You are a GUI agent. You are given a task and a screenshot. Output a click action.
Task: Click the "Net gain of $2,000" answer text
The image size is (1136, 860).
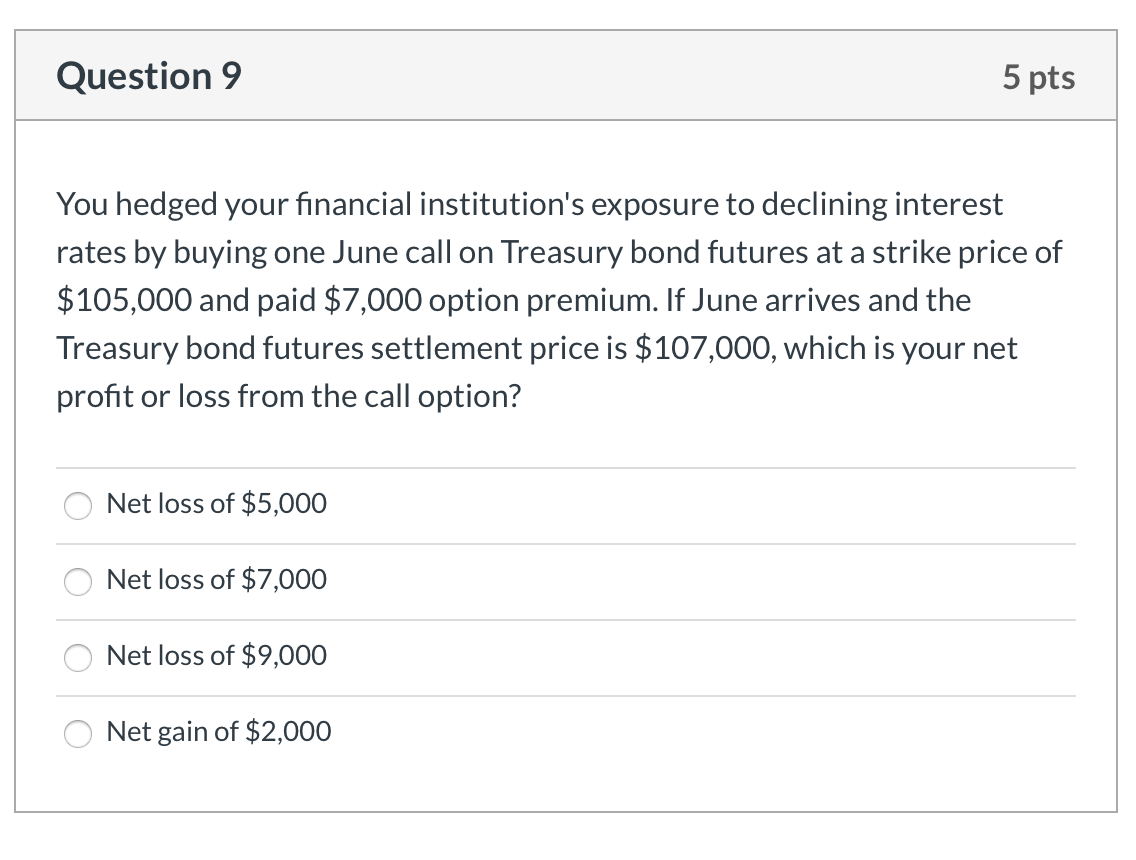tap(218, 732)
